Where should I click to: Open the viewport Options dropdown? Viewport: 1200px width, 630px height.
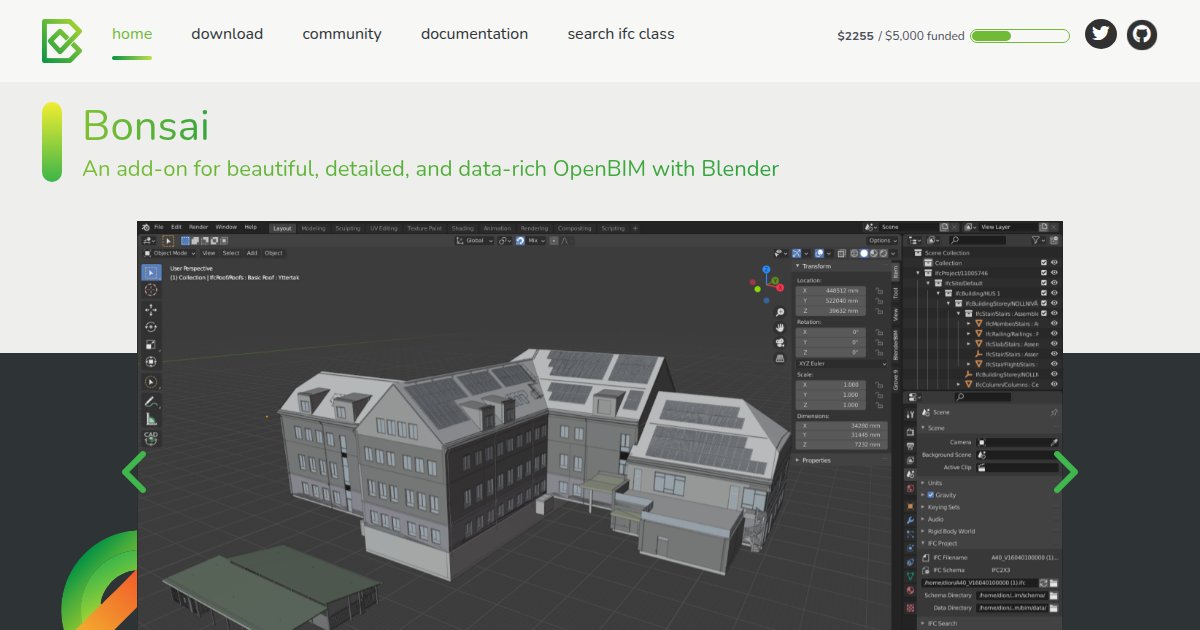(882, 240)
